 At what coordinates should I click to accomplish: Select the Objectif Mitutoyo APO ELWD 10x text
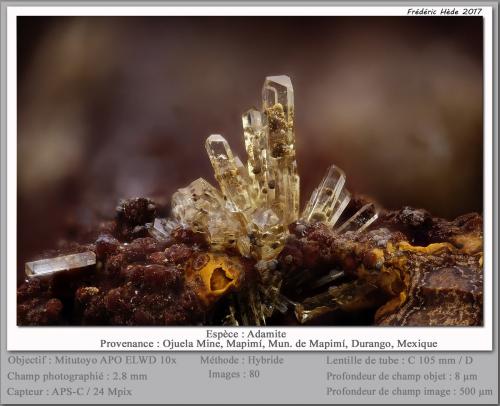[x=92, y=360]
